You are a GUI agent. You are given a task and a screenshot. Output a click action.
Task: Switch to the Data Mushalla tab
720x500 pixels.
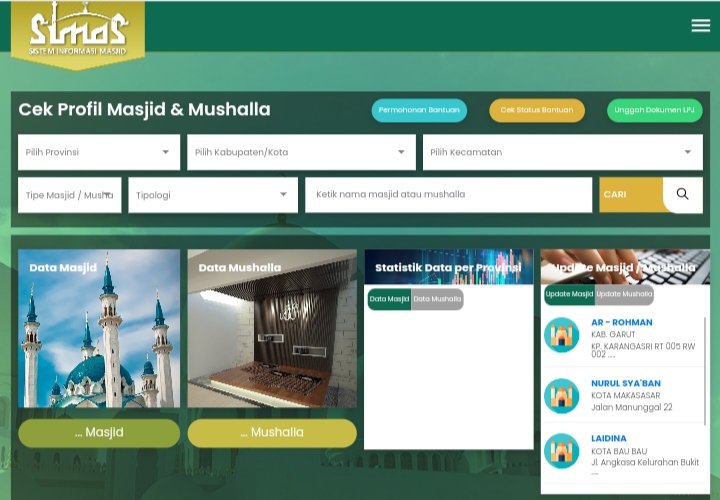438,299
